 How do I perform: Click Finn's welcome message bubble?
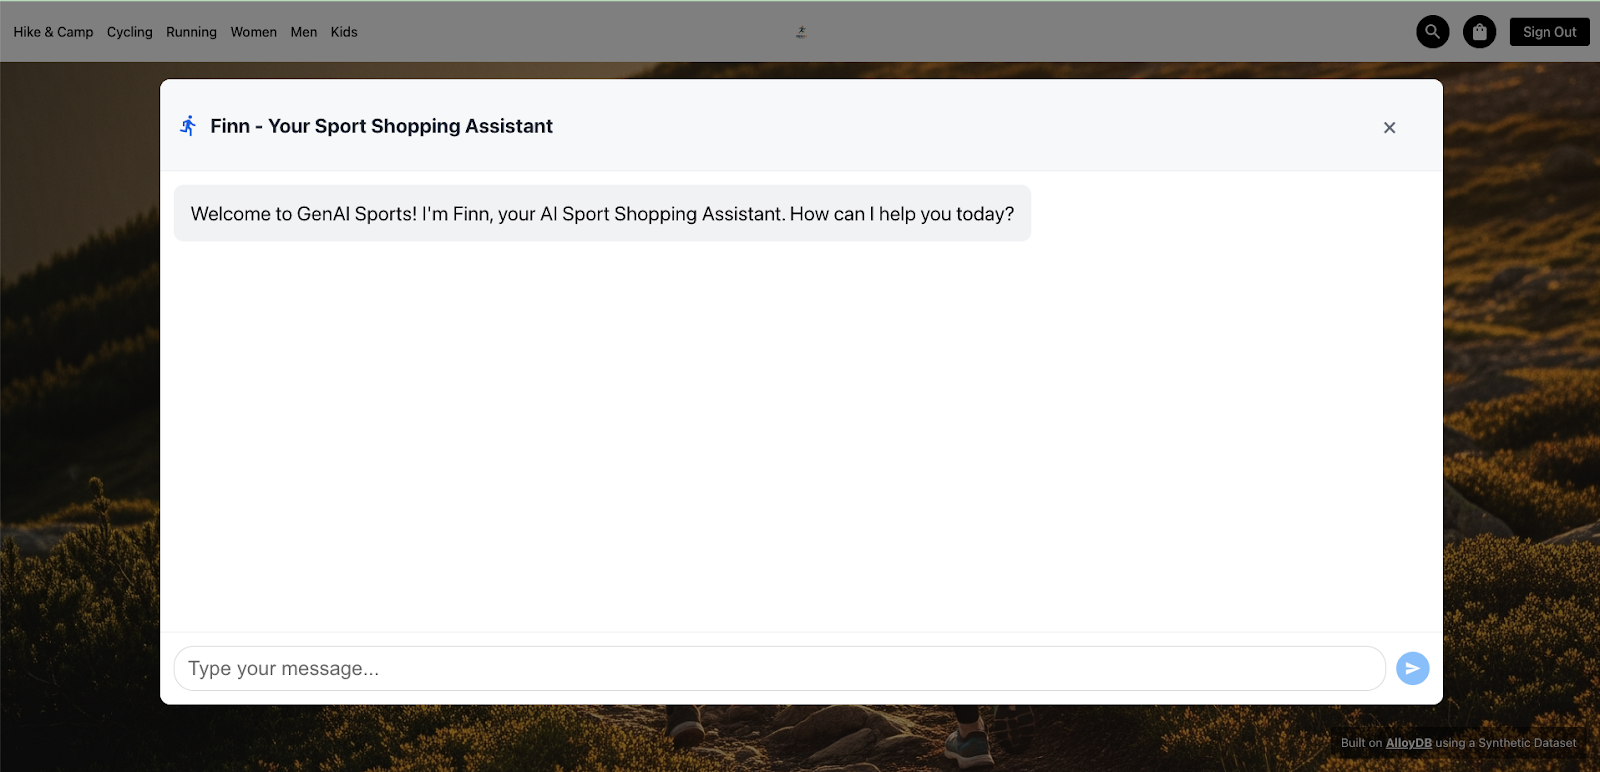click(x=602, y=214)
